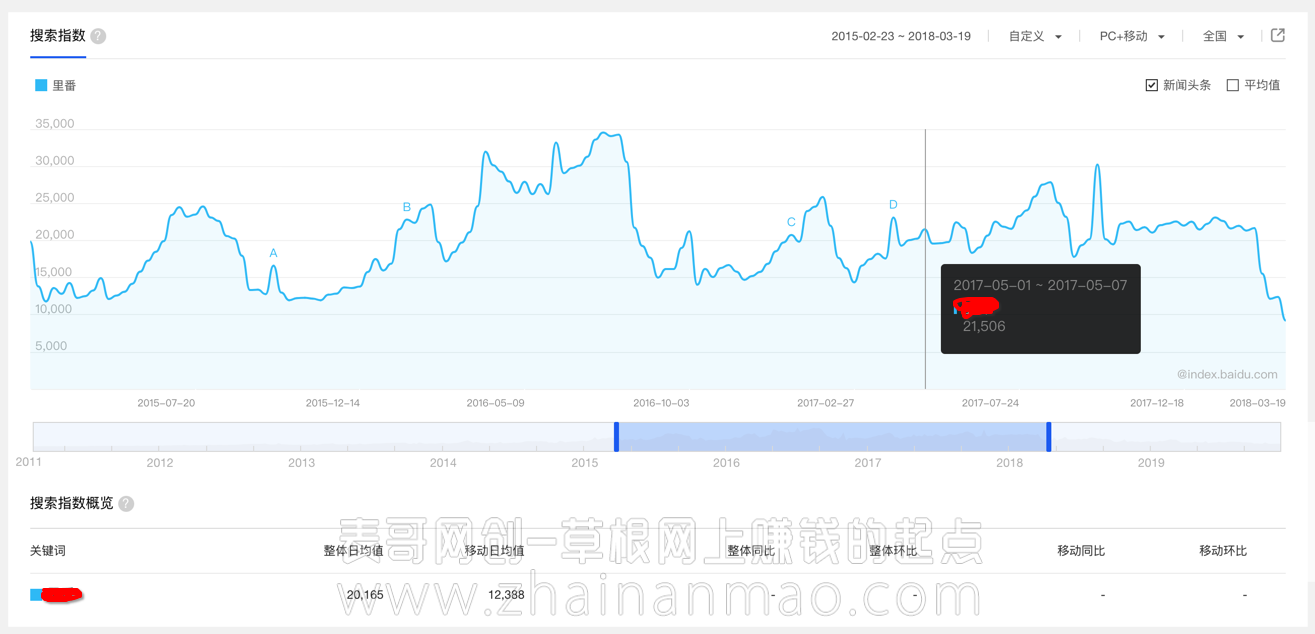Viewport: 1315px width, 634px height.
Task: Open the PC+移动 device dropdown
Action: coord(1132,36)
